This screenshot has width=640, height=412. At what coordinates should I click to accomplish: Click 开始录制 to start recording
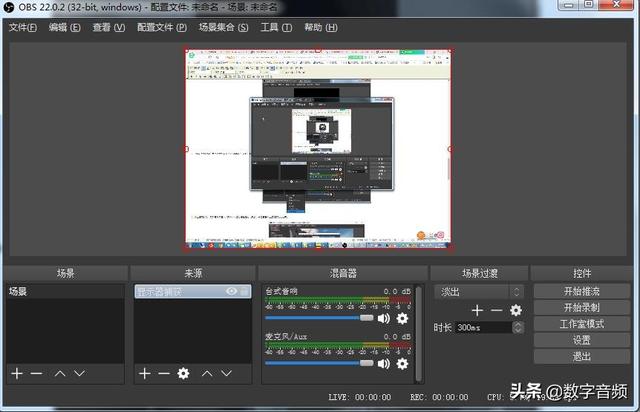point(582,307)
